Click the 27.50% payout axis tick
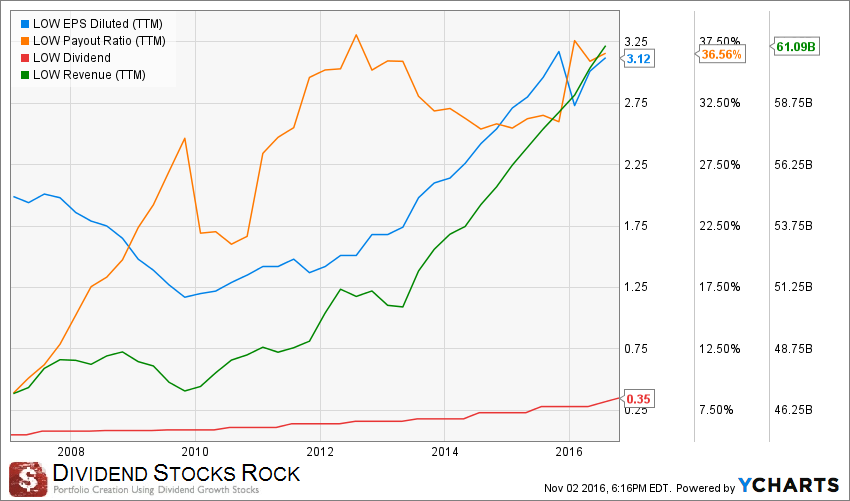Image resolution: width=850 pixels, height=501 pixels. tap(720, 164)
